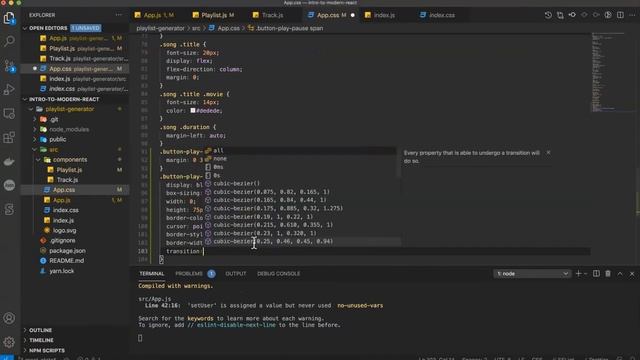640x360 pixels.
Task: Choose the 'all' autocomplete suggestion
Action: click(299, 151)
